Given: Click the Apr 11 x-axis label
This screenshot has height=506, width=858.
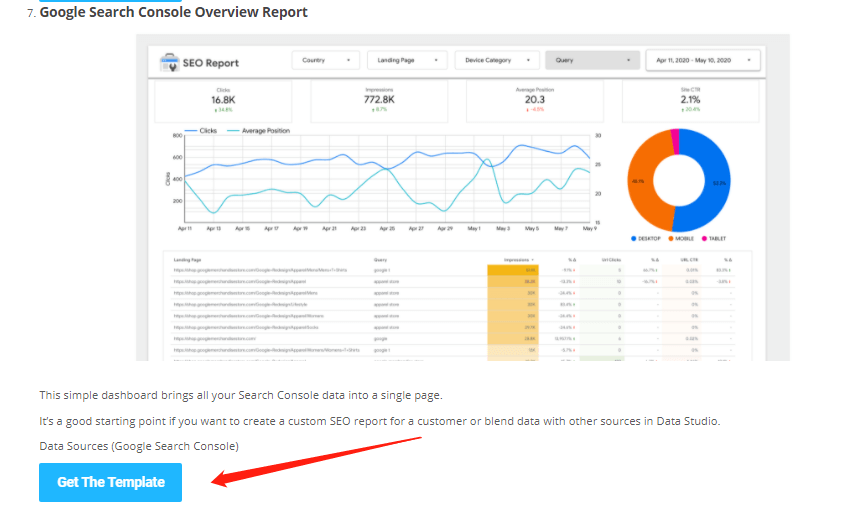Looking at the screenshot, I should click(185, 228).
